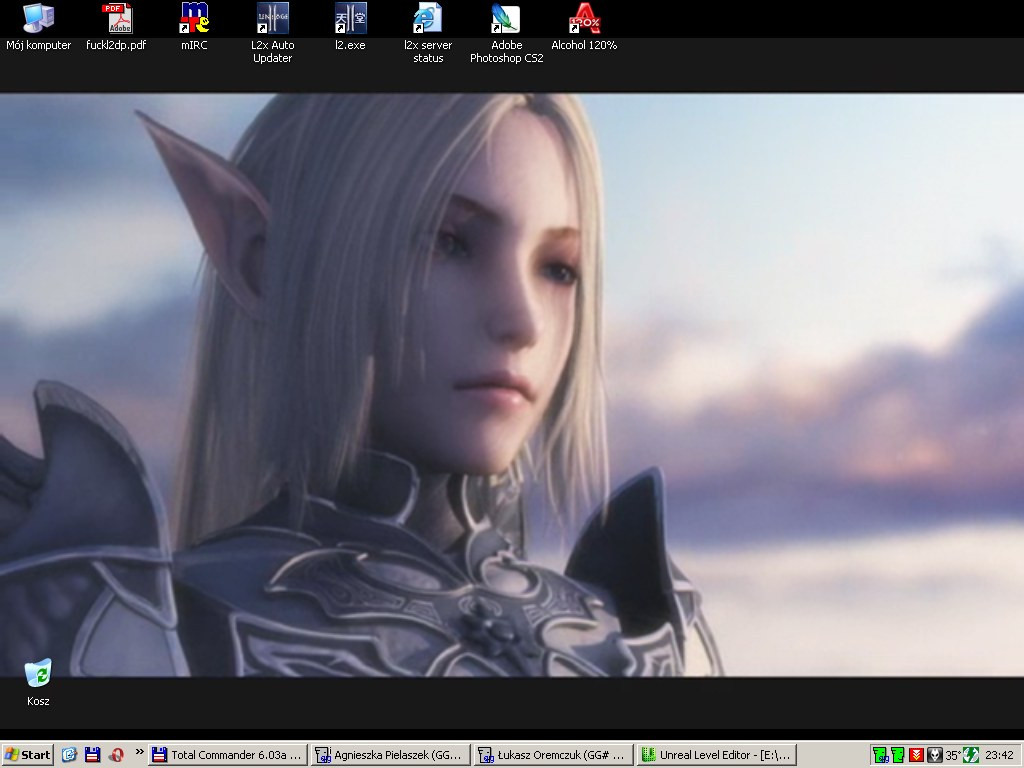Open the fuckl2dp.pdf file icon

[x=116, y=27]
